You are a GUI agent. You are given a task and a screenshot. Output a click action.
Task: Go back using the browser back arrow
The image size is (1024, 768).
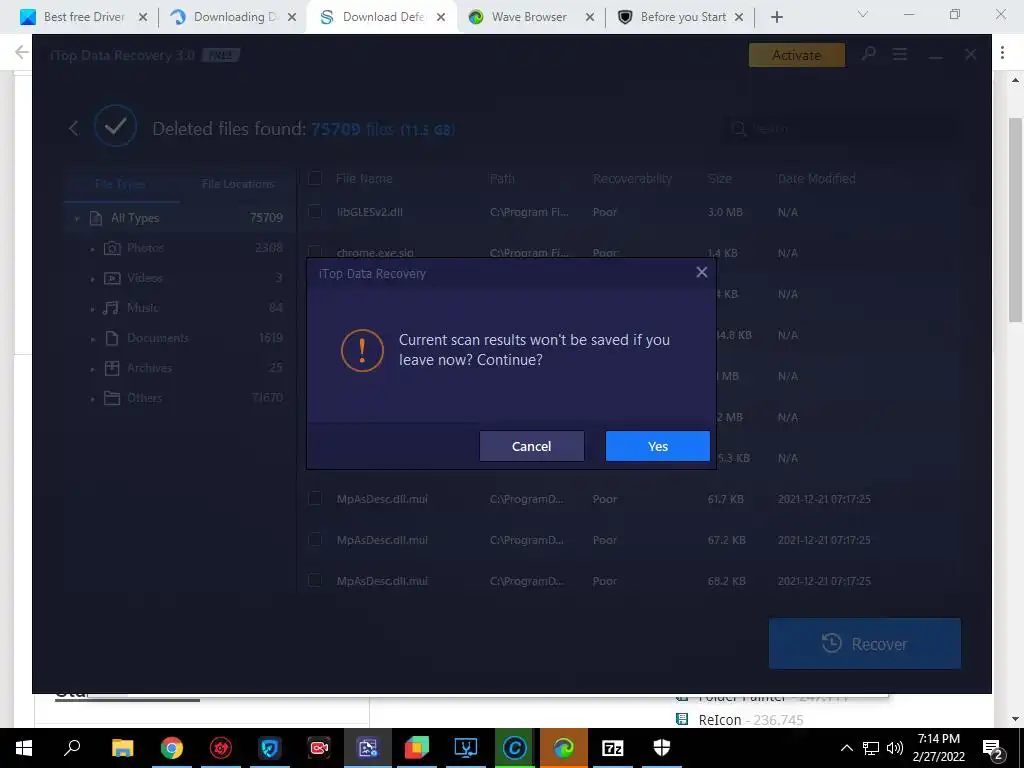coord(22,52)
